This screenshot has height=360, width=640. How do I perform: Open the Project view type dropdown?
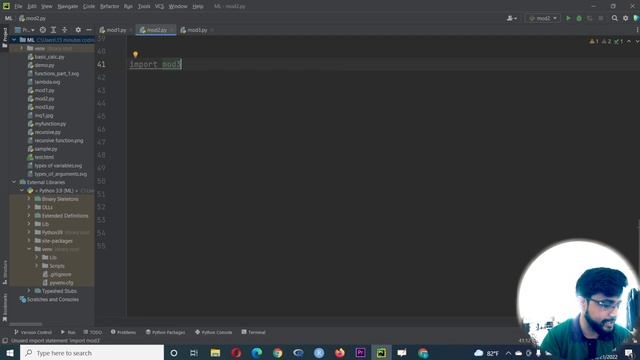coord(24,30)
